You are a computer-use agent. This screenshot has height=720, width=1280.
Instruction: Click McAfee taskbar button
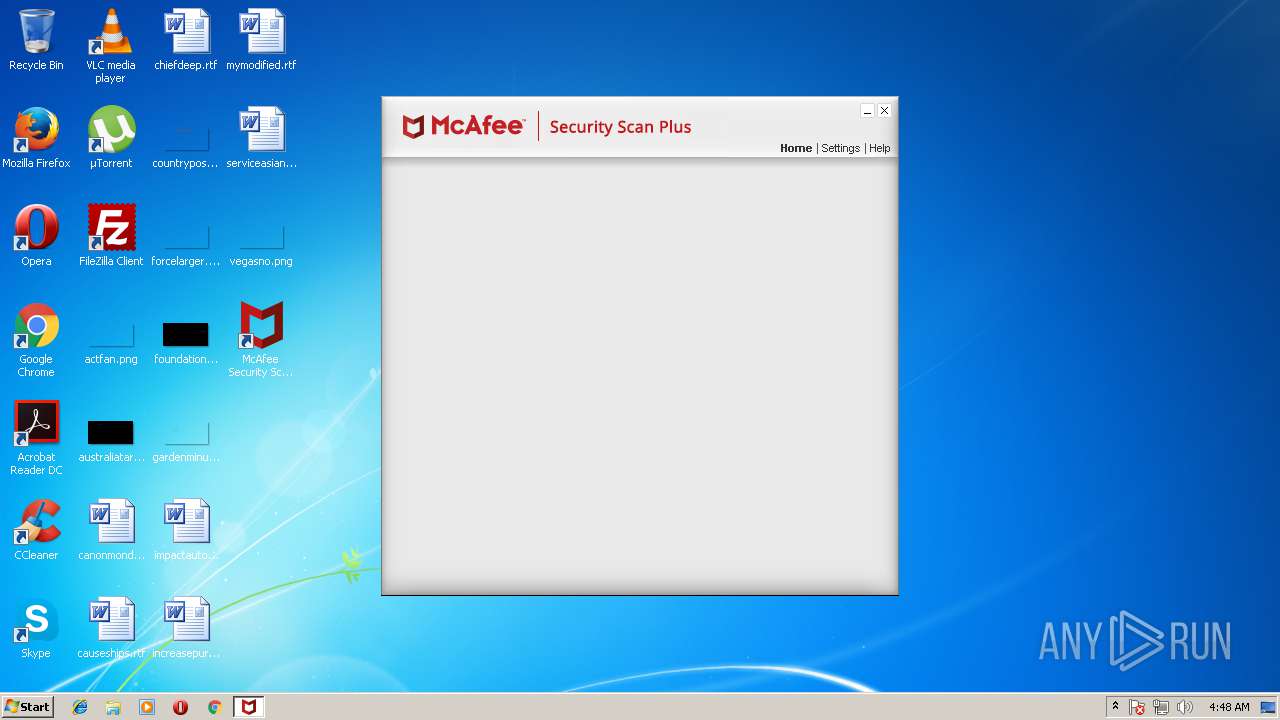[x=248, y=707]
